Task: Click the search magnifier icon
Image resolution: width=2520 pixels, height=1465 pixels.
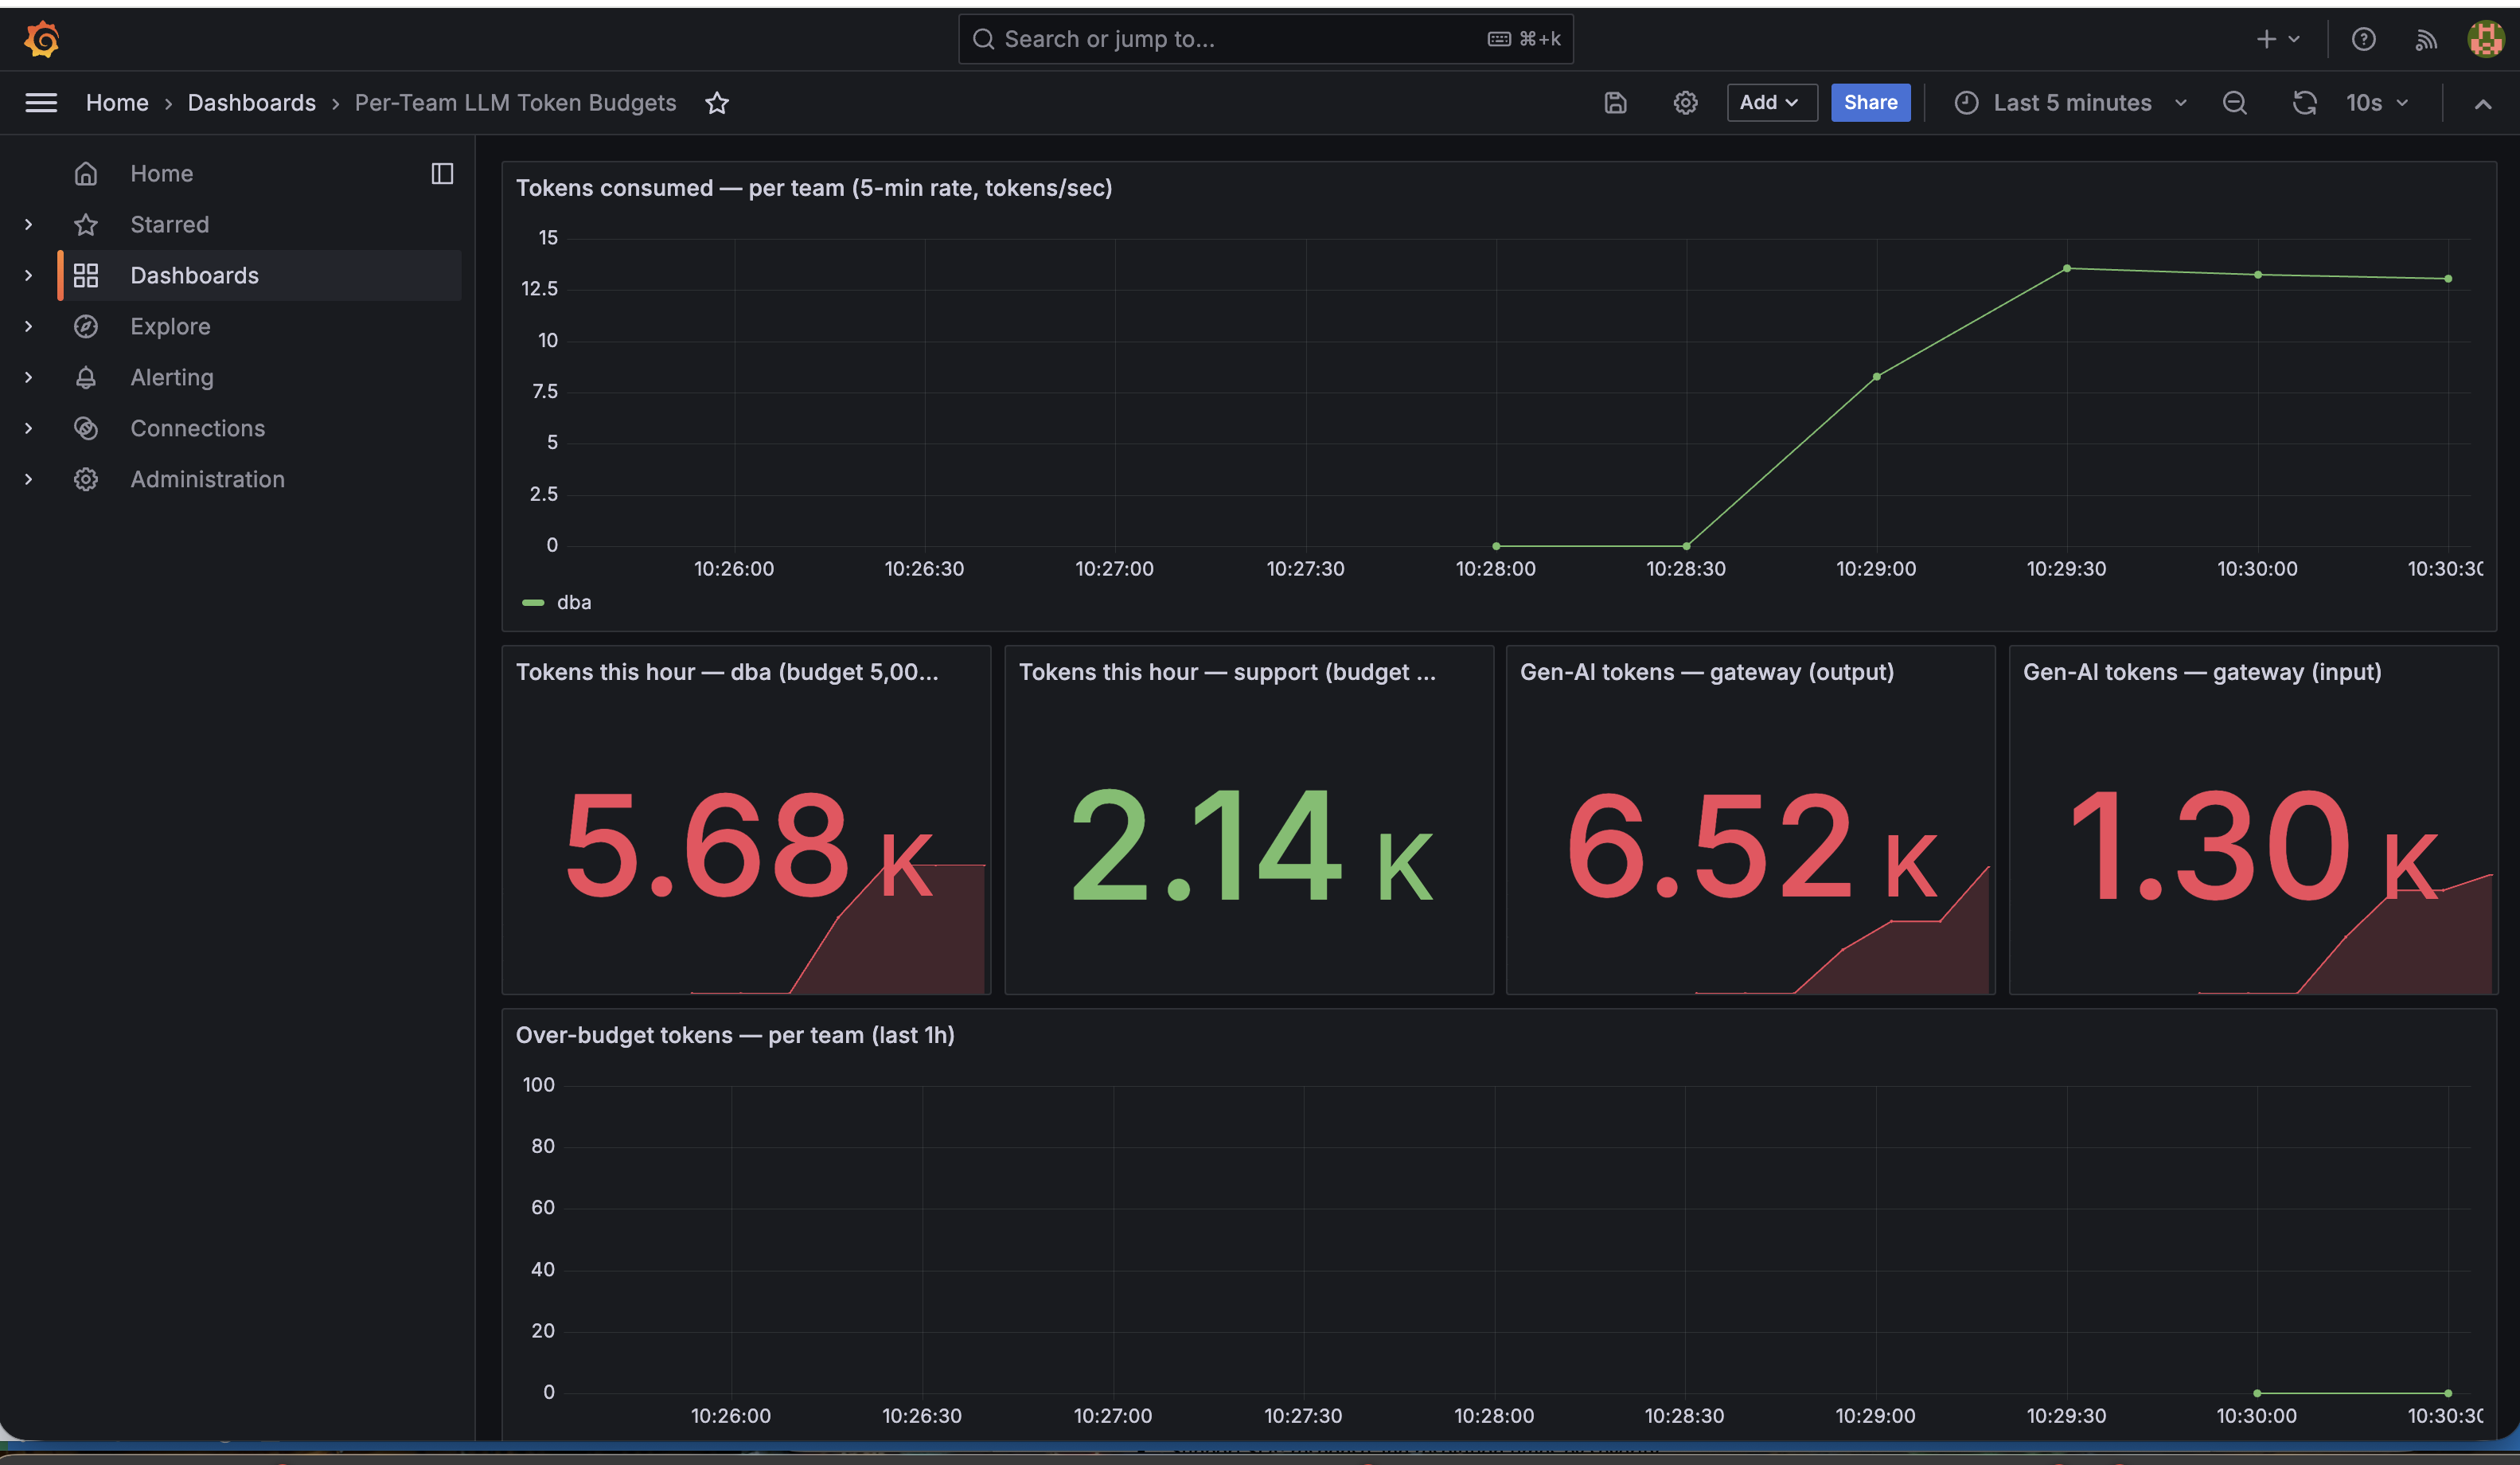Action: [983, 39]
